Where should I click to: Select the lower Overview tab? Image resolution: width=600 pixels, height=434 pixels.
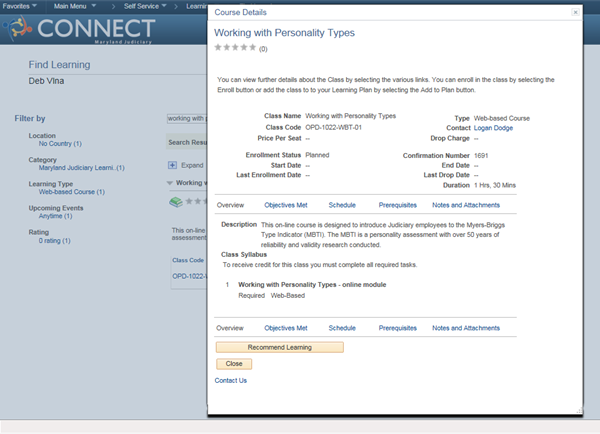[x=230, y=328]
